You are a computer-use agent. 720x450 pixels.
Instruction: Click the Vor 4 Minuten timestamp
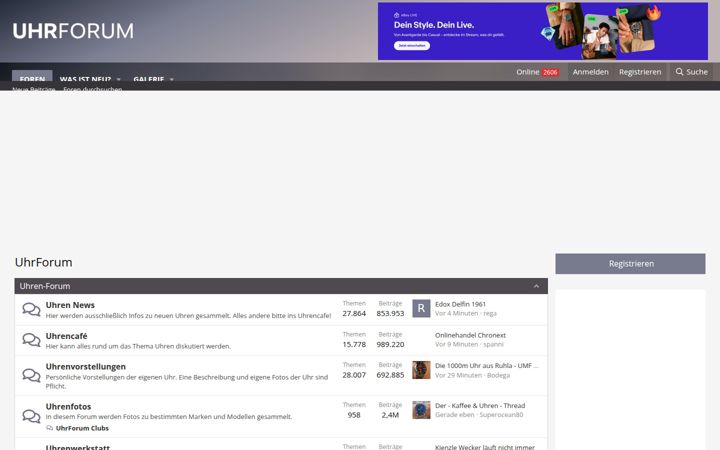pyautogui.click(x=456, y=313)
